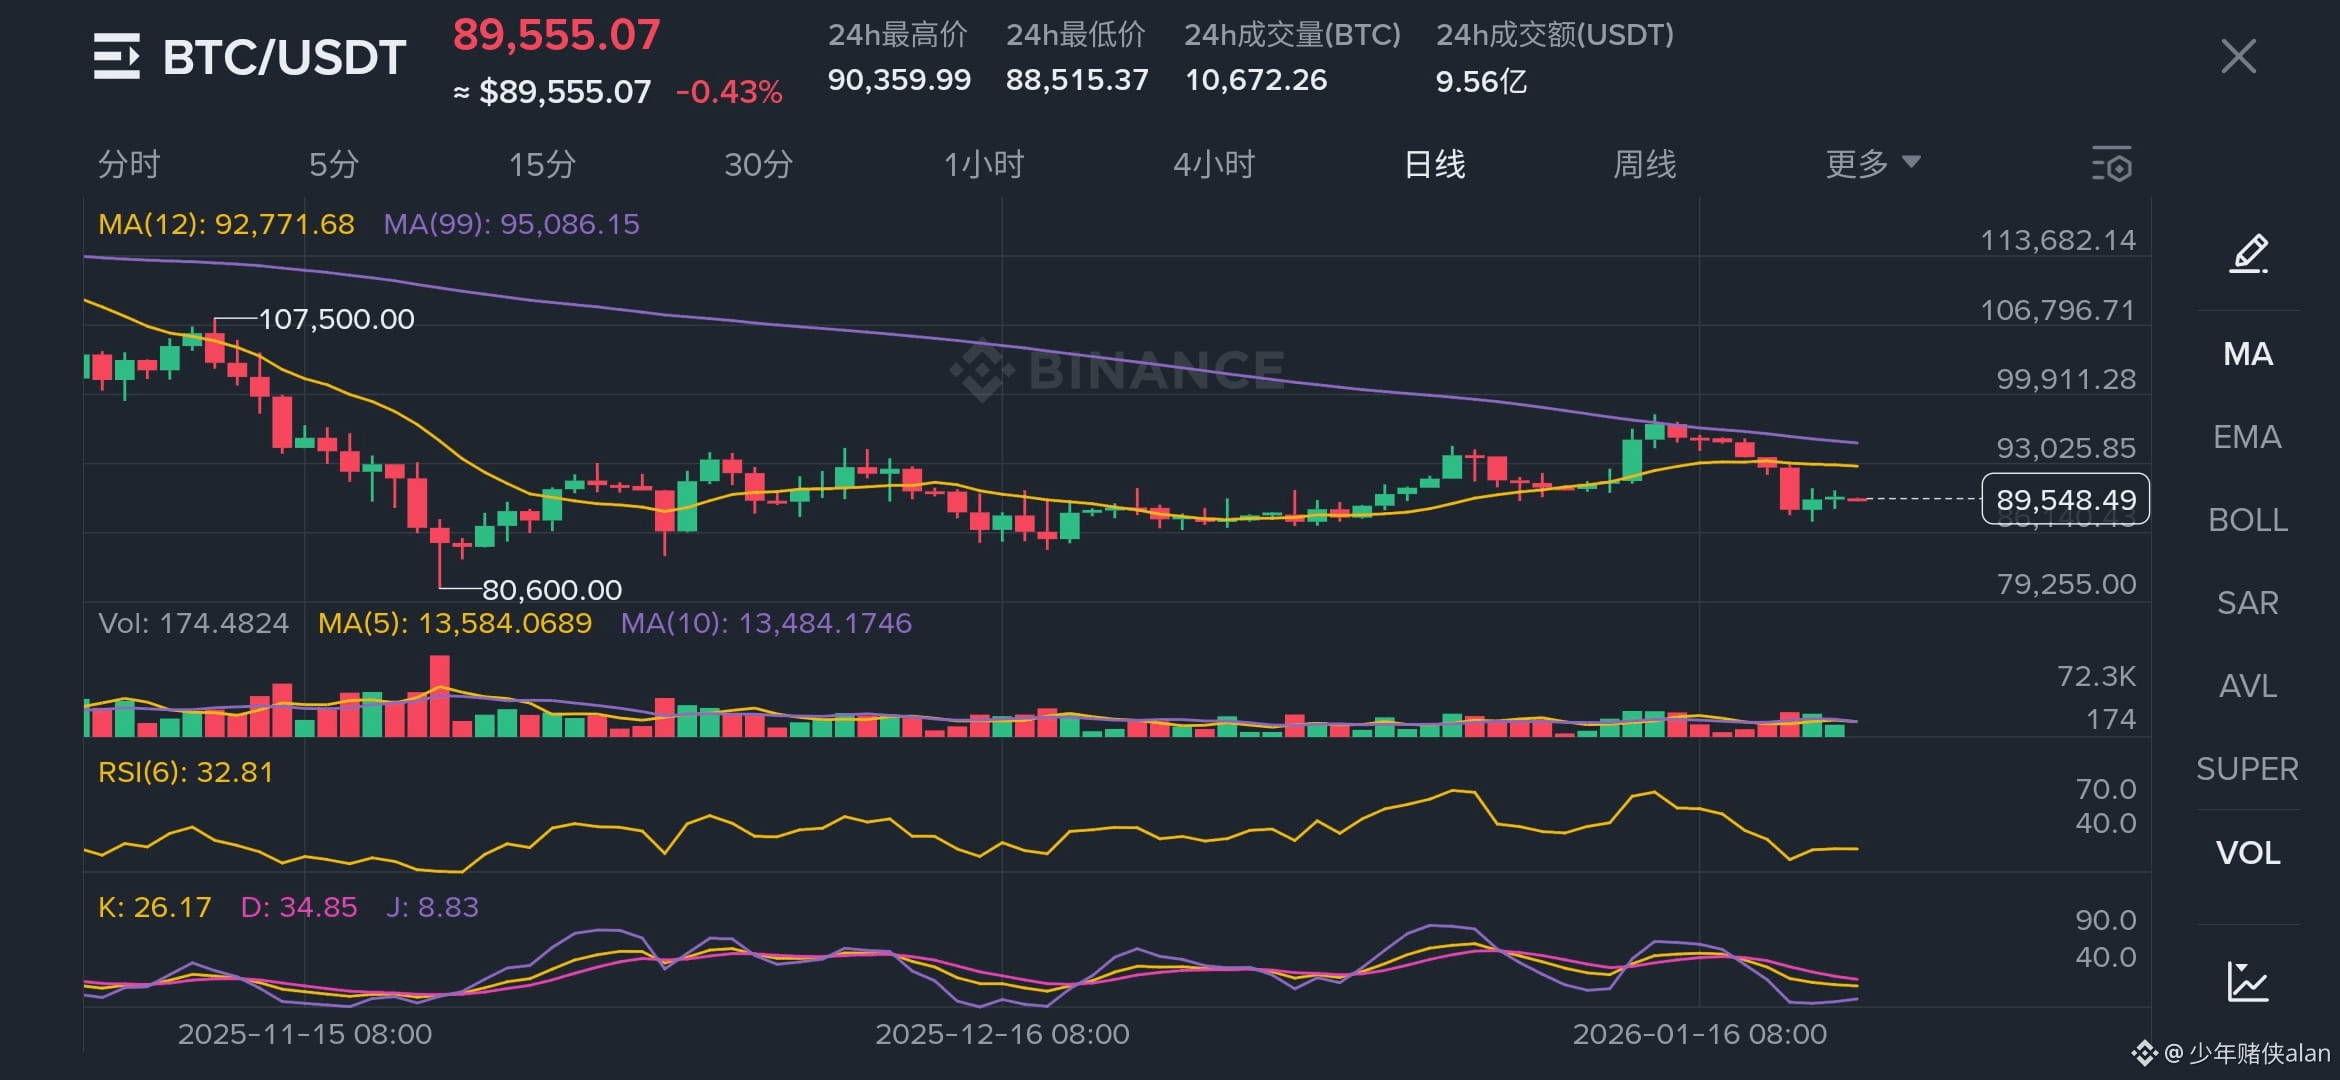
Task: Select the 周线 timeframe tab
Action: pos(1645,164)
